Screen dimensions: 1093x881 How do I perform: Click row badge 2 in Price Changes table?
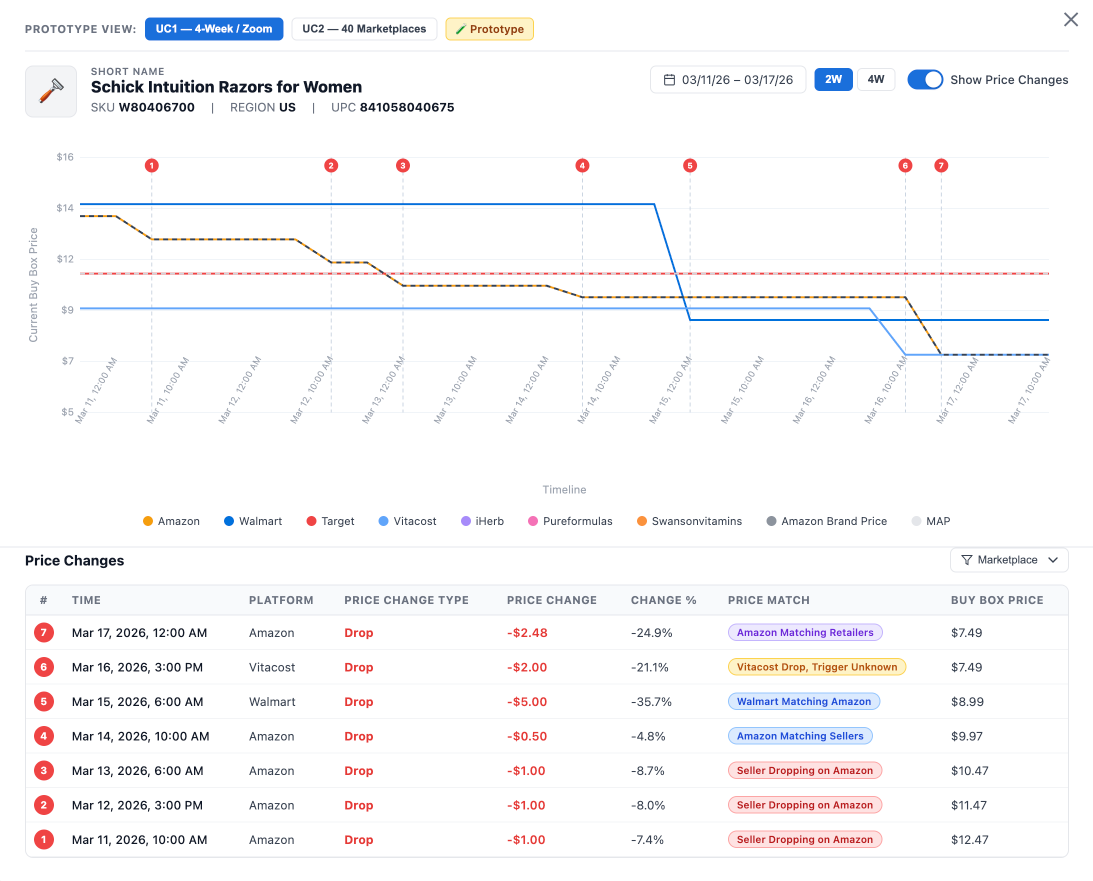pos(43,805)
